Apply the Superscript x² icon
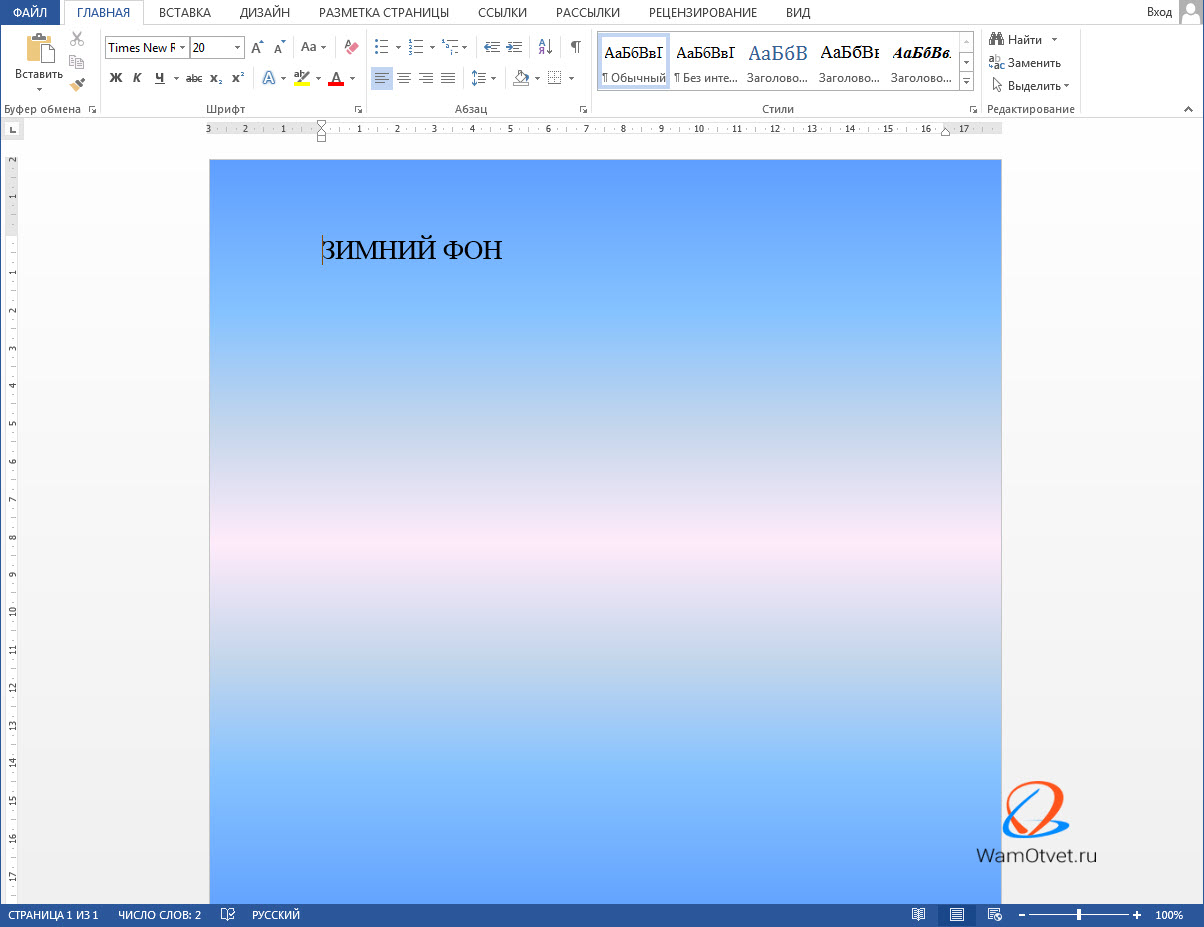This screenshot has height=927, width=1204. (237, 78)
